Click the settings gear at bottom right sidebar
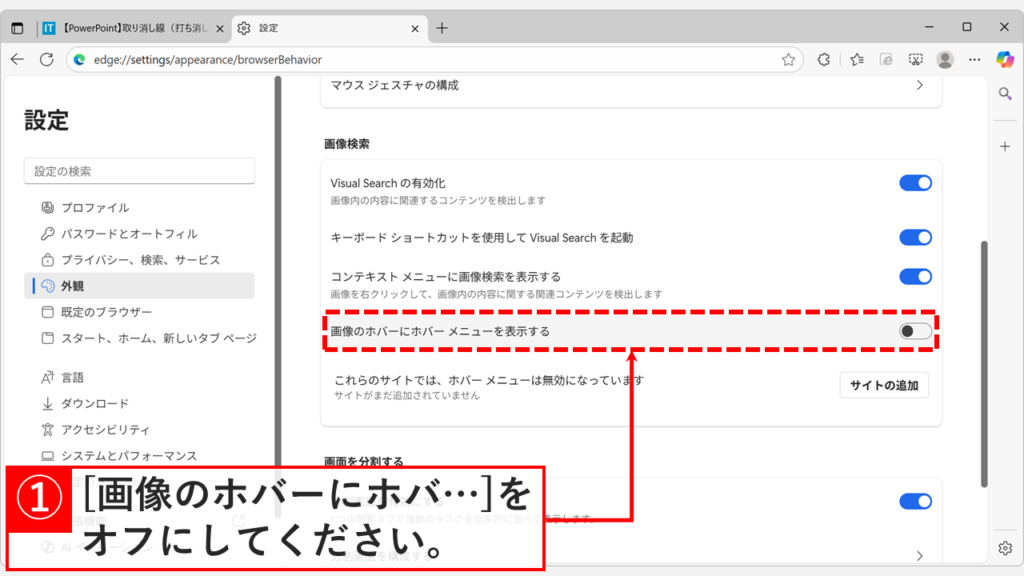This screenshot has width=1024, height=576. (1004, 548)
